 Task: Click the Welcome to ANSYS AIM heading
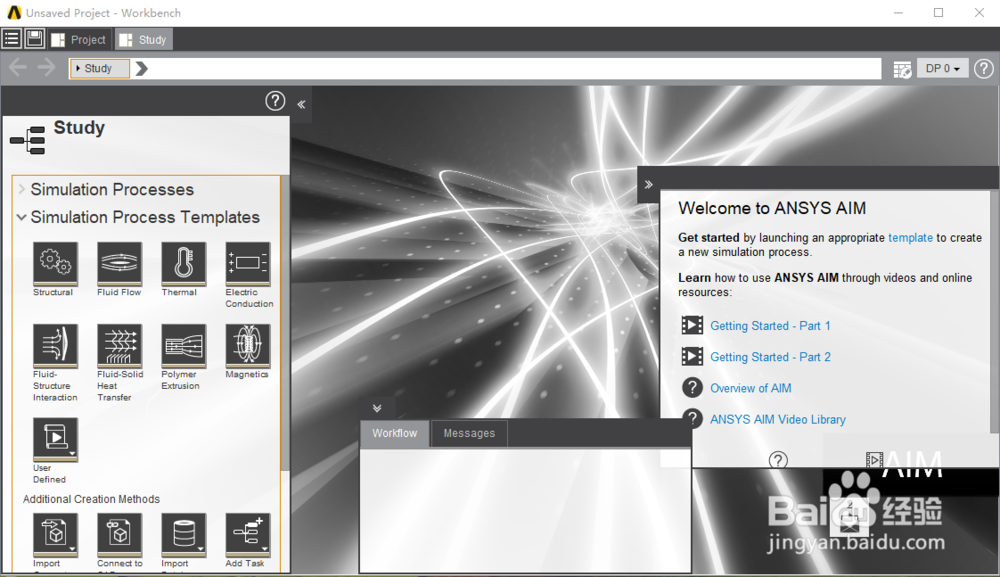pyautogui.click(x=772, y=208)
